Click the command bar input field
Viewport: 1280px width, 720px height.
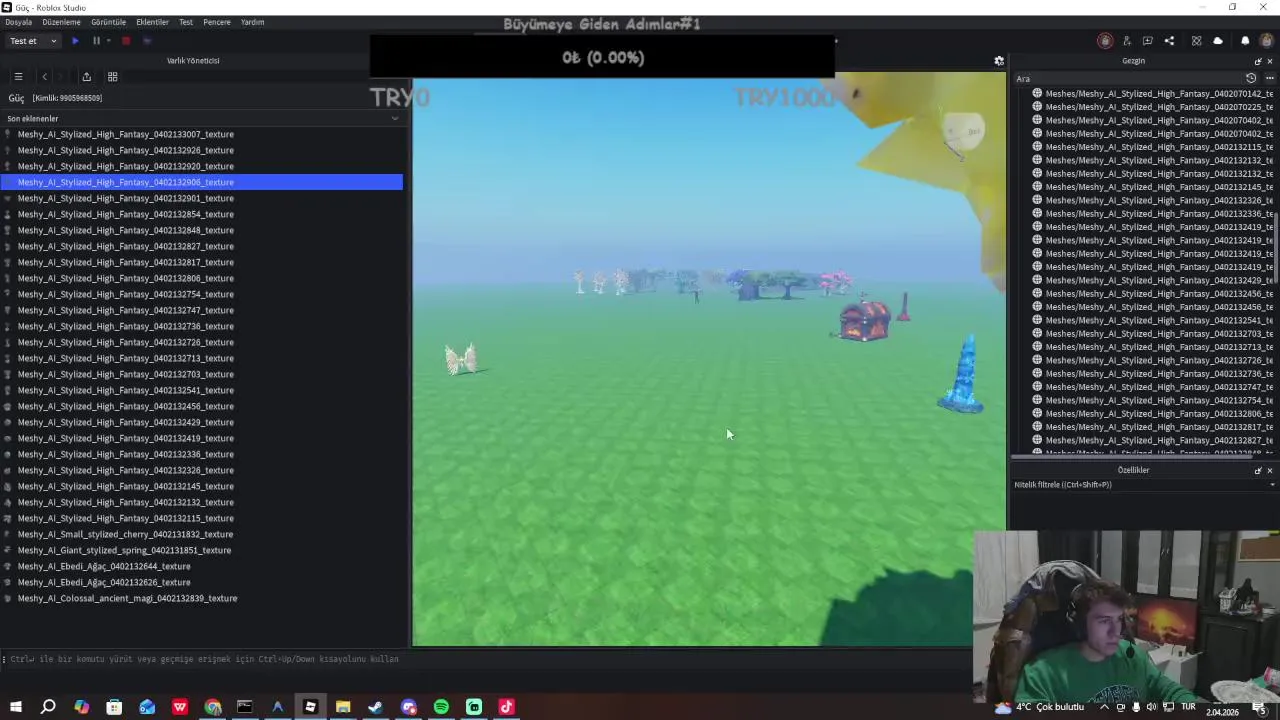(x=488, y=659)
